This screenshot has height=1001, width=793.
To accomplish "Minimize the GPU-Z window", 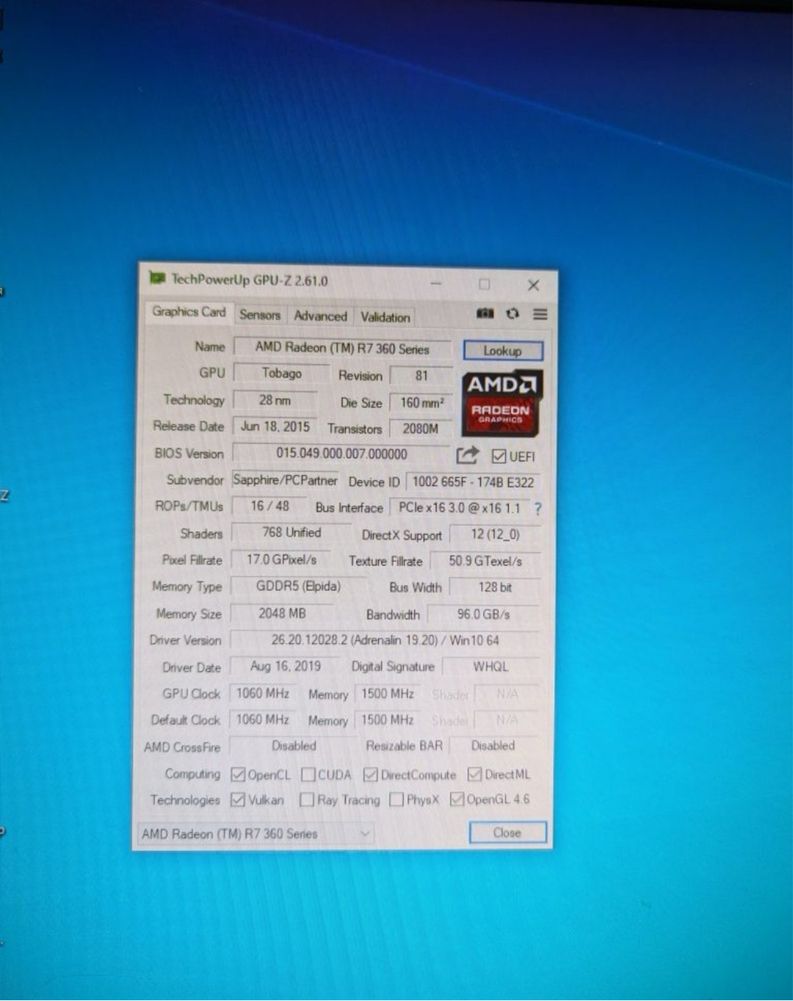I will [436, 283].
